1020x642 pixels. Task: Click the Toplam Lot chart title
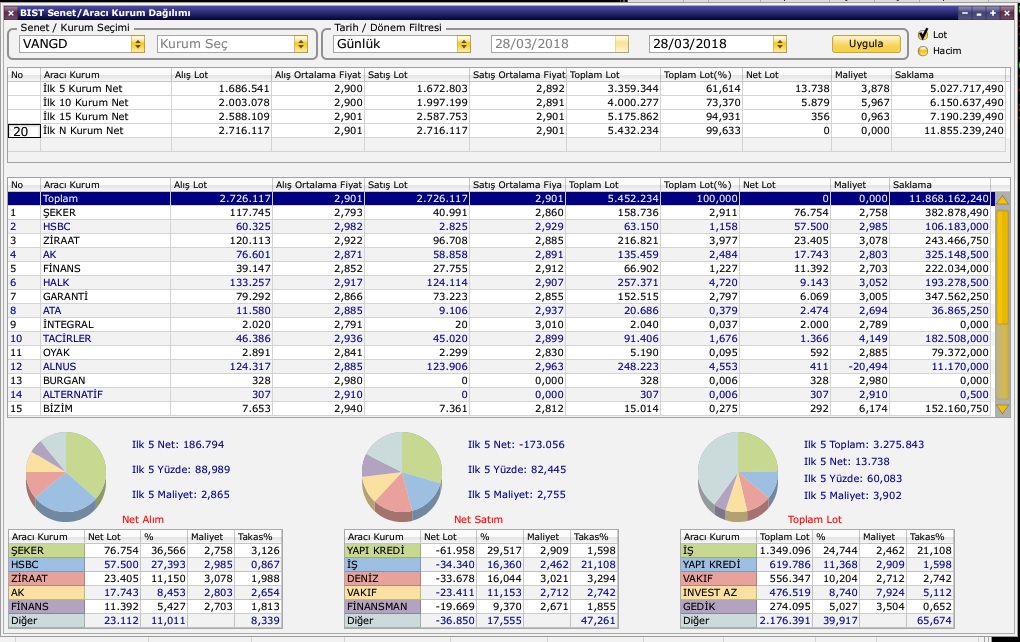click(814, 519)
